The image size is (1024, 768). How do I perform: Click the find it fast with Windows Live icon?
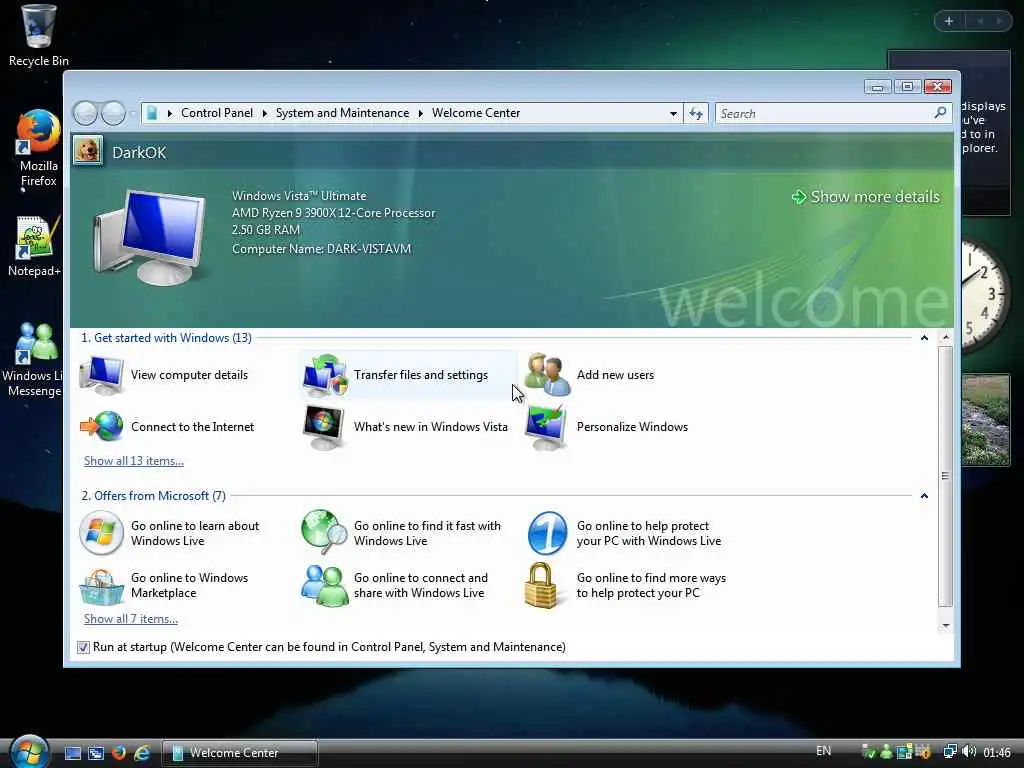(x=325, y=532)
